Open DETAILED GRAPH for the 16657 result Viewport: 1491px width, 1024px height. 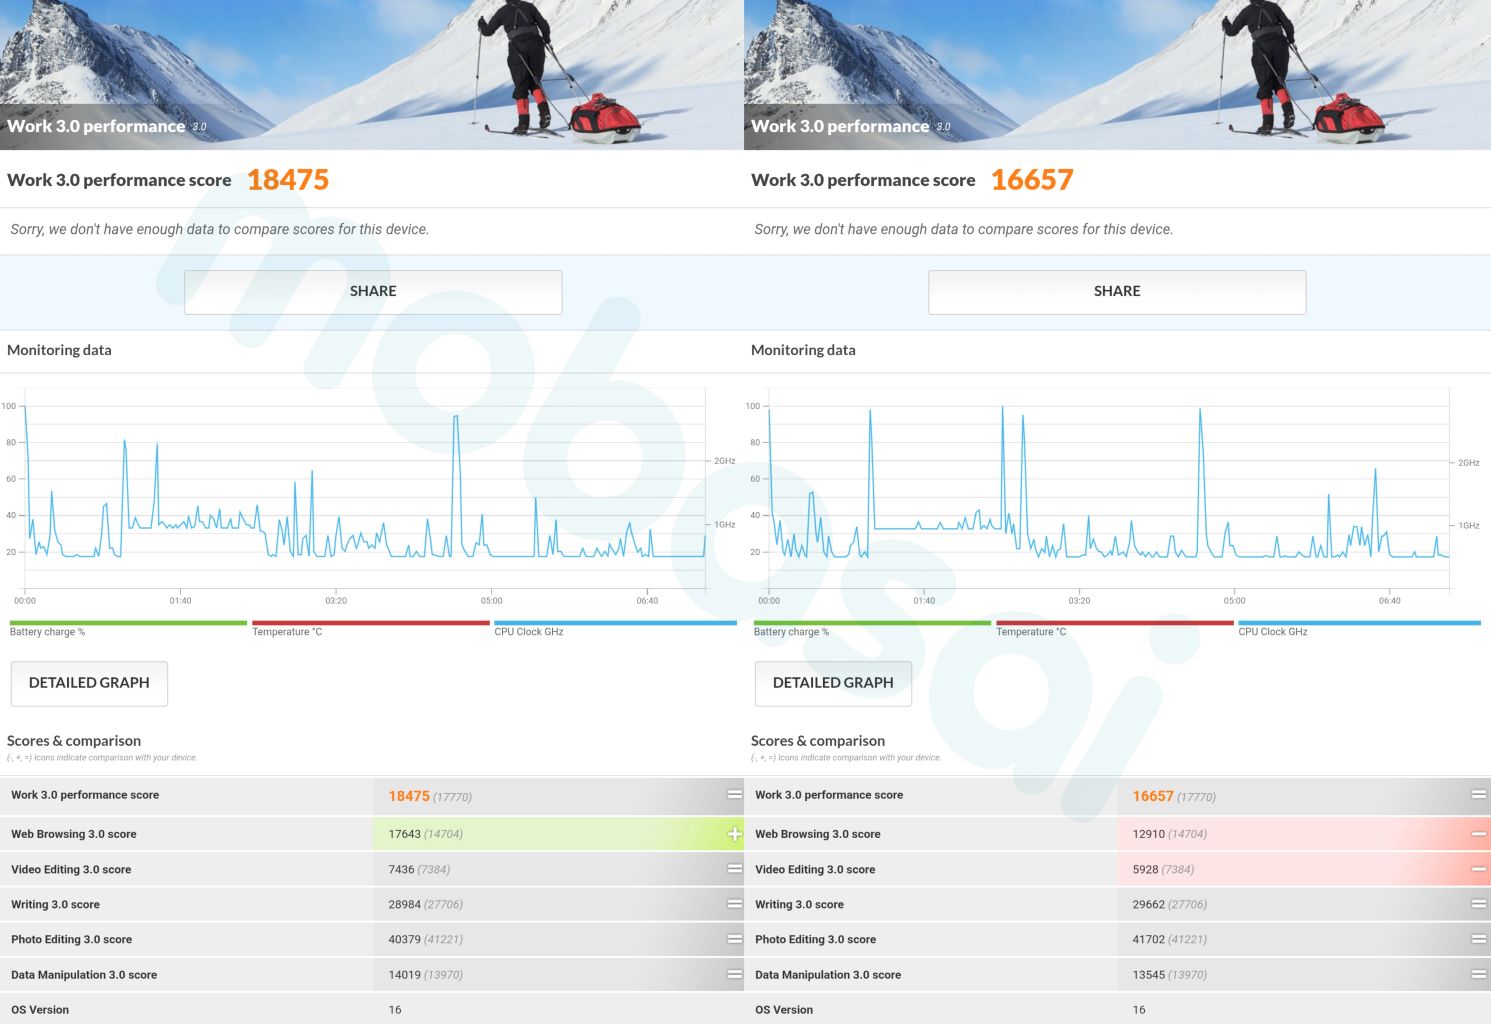click(833, 683)
